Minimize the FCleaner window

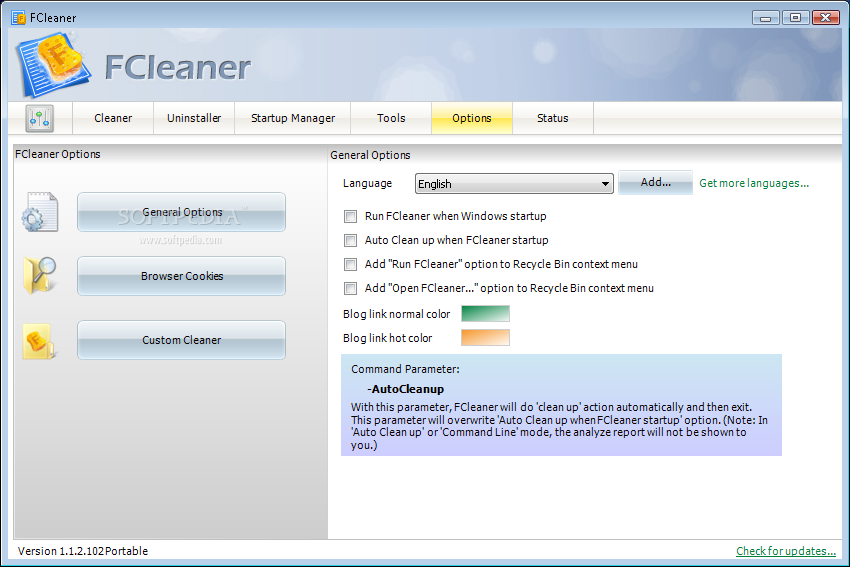pyautogui.click(x=765, y=18)
